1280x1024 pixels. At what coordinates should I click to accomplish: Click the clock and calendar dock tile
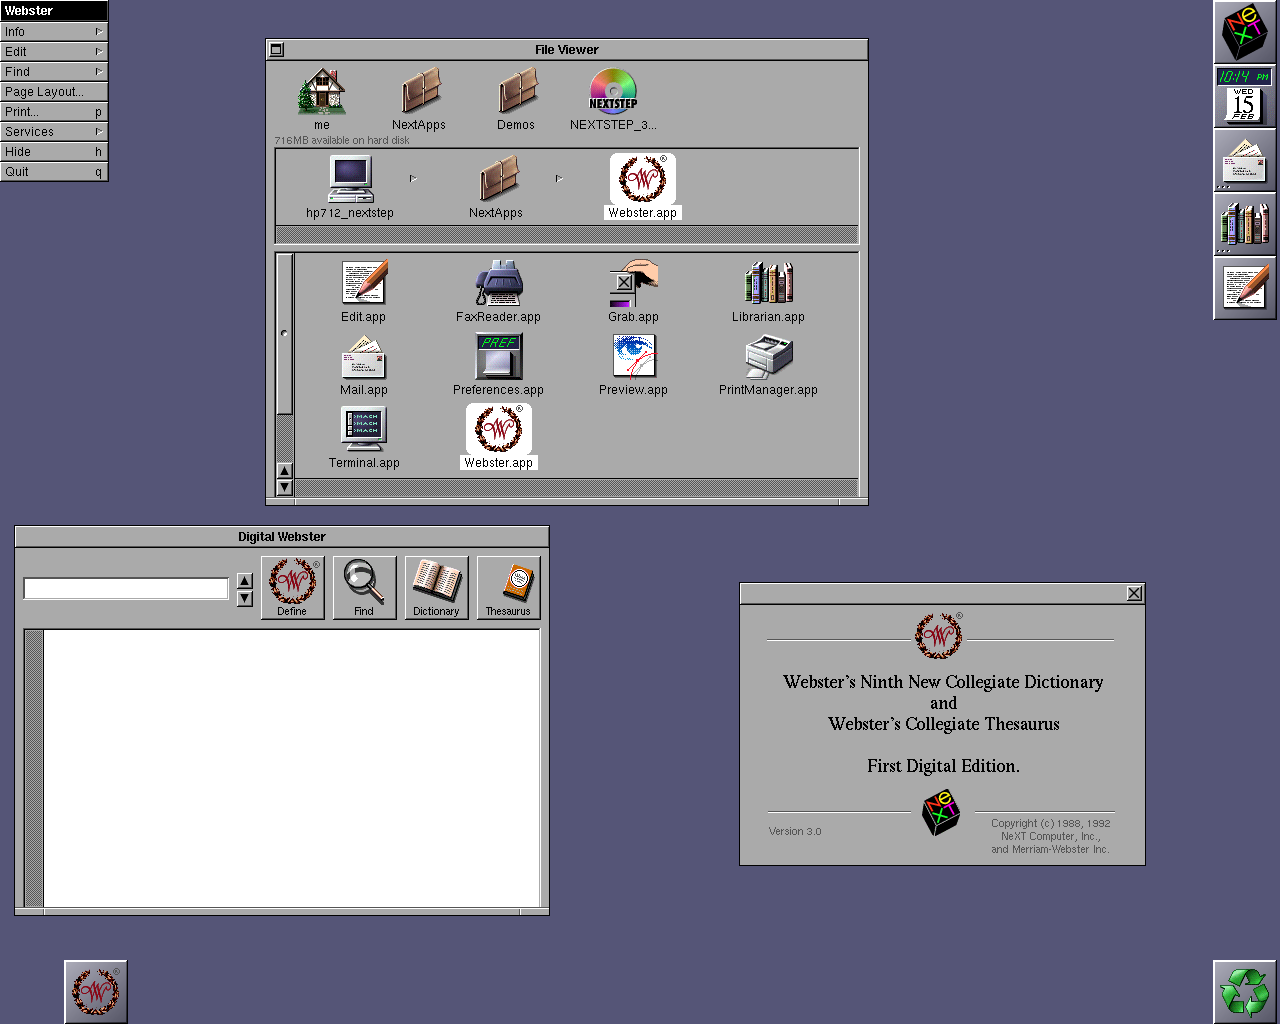tap(1245, 96)
